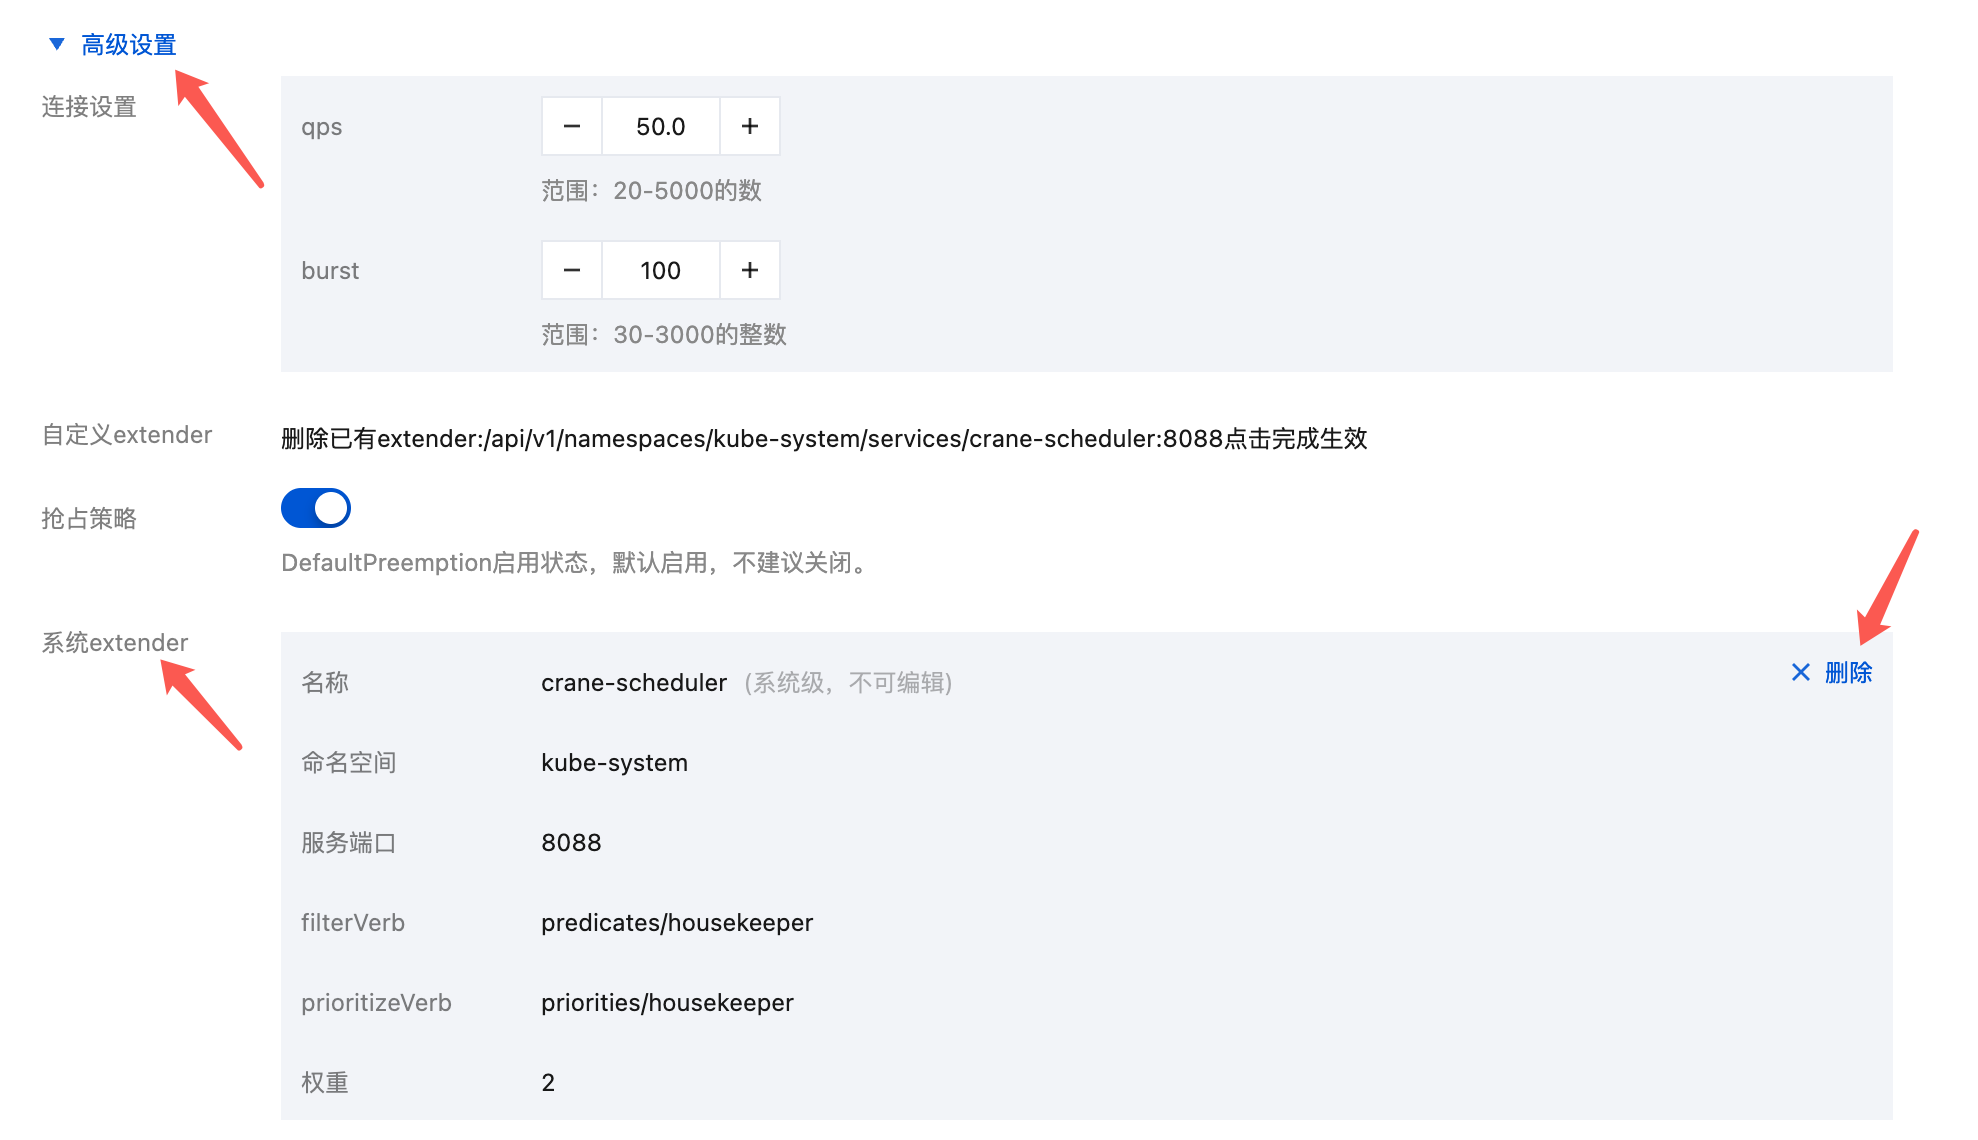Image resolution: width=1978 pixels, height=1140 pixels.
Task: Decrease qps with the minus button
Action: (x=572, y=127)
